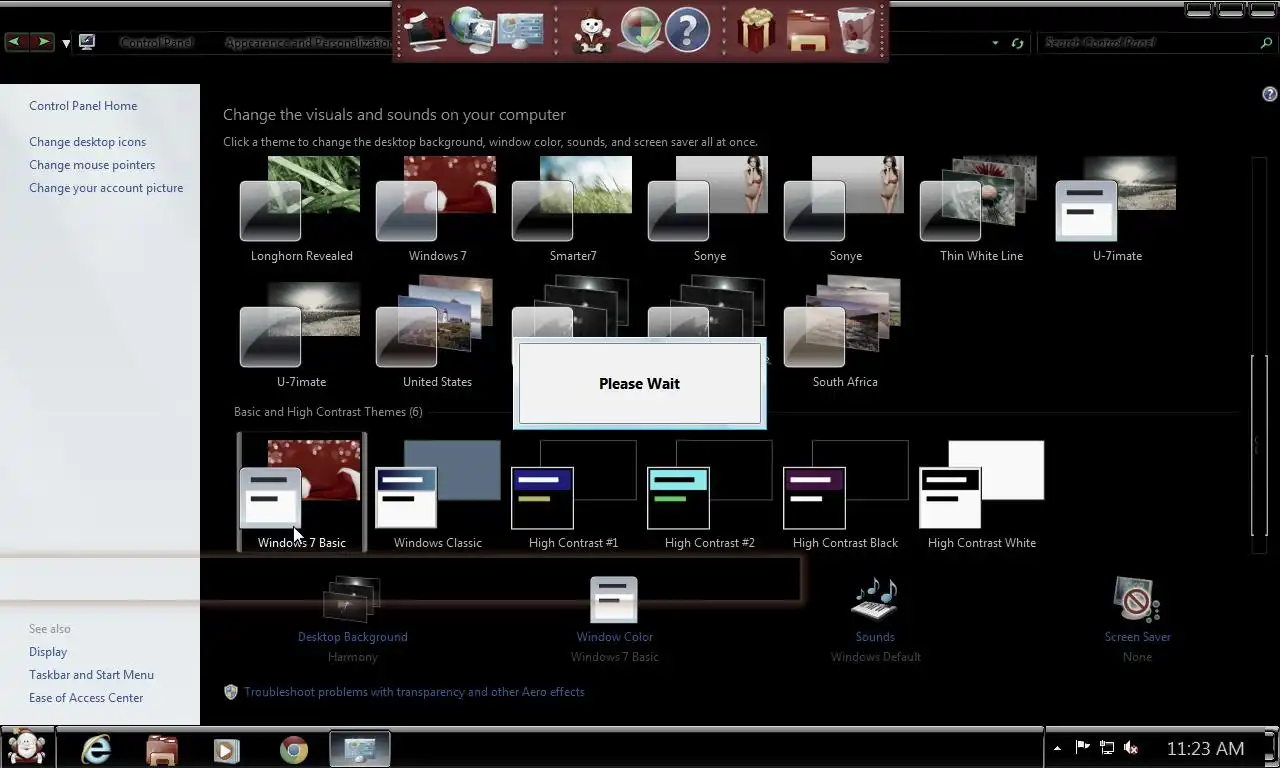
Task: Apply the High Contrast #2 theme
Action: coord(709,494)
